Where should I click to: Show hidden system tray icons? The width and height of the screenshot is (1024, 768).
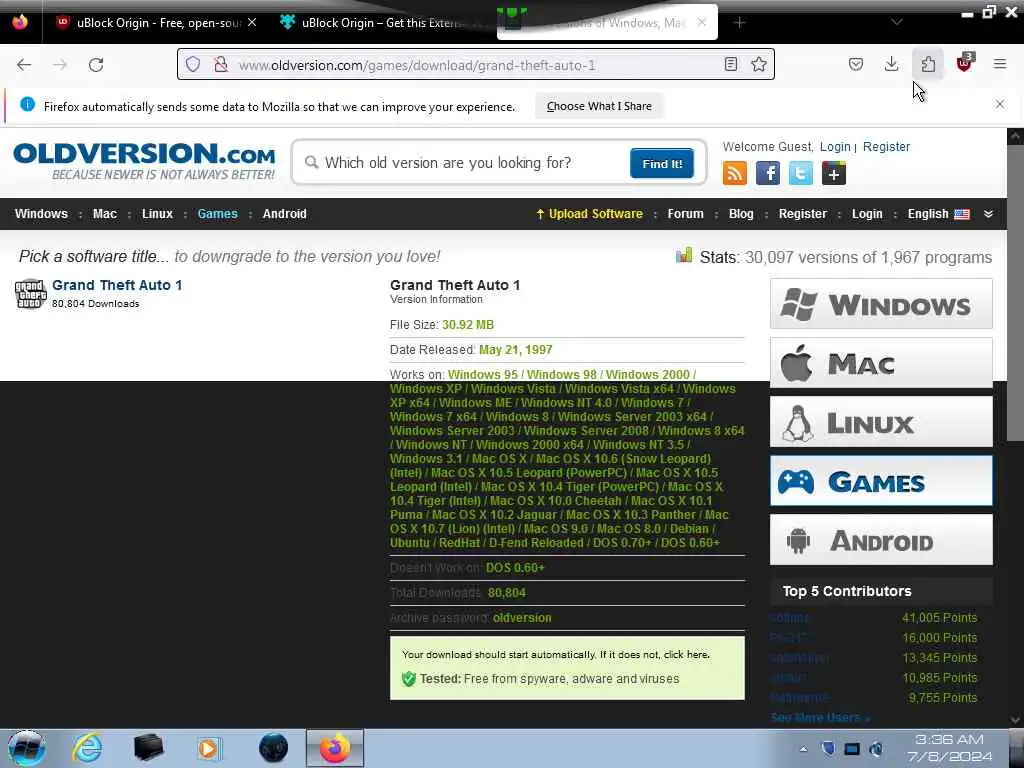point(803,749)
